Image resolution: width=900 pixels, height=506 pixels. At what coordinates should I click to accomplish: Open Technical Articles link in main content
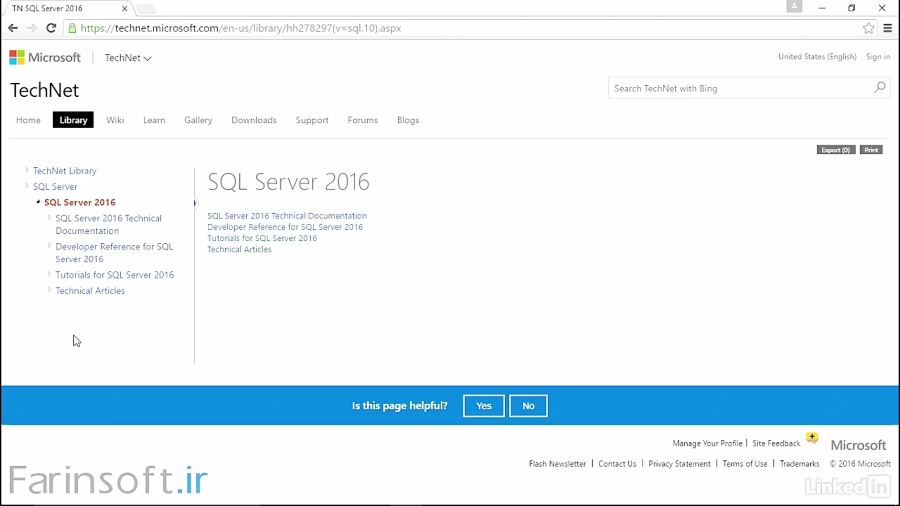click(239, 249)
